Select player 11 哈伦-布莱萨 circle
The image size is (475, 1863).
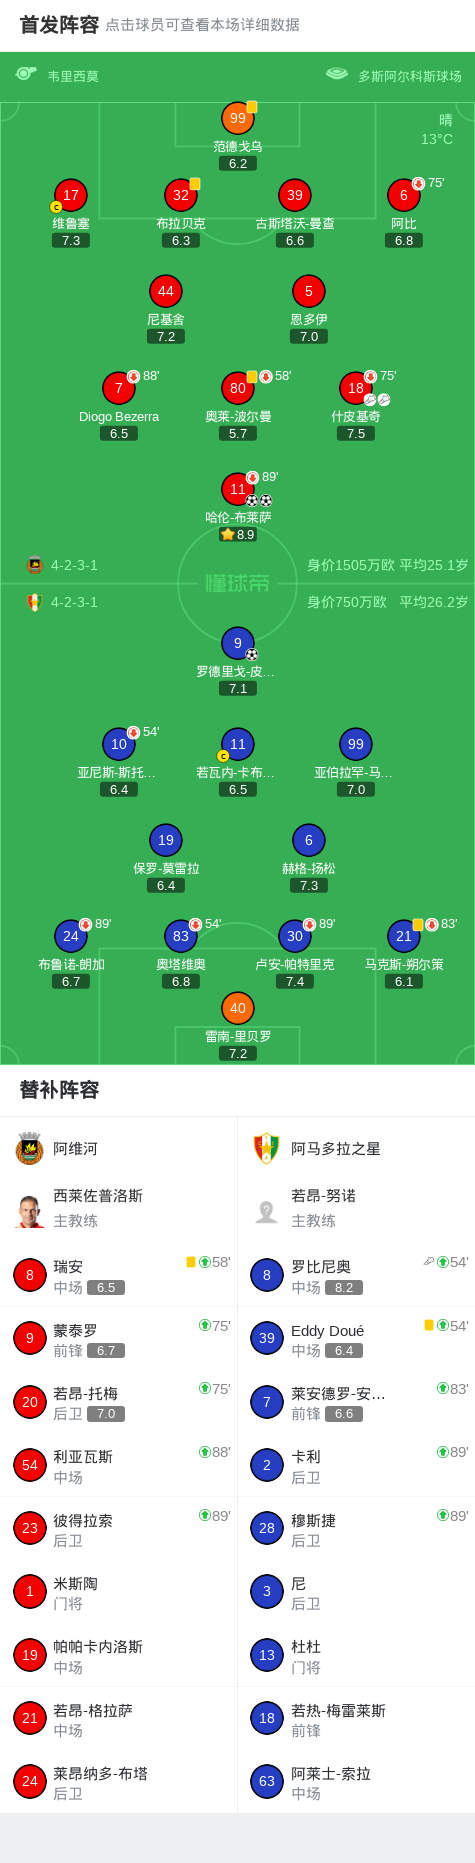(237, 489)
